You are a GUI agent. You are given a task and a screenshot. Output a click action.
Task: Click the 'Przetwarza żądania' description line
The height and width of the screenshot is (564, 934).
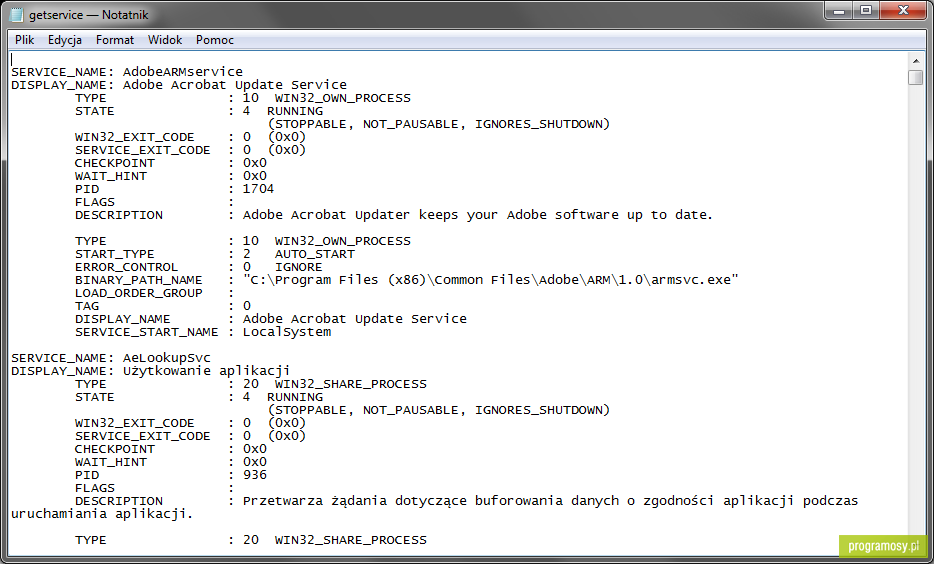click(550, 501)
